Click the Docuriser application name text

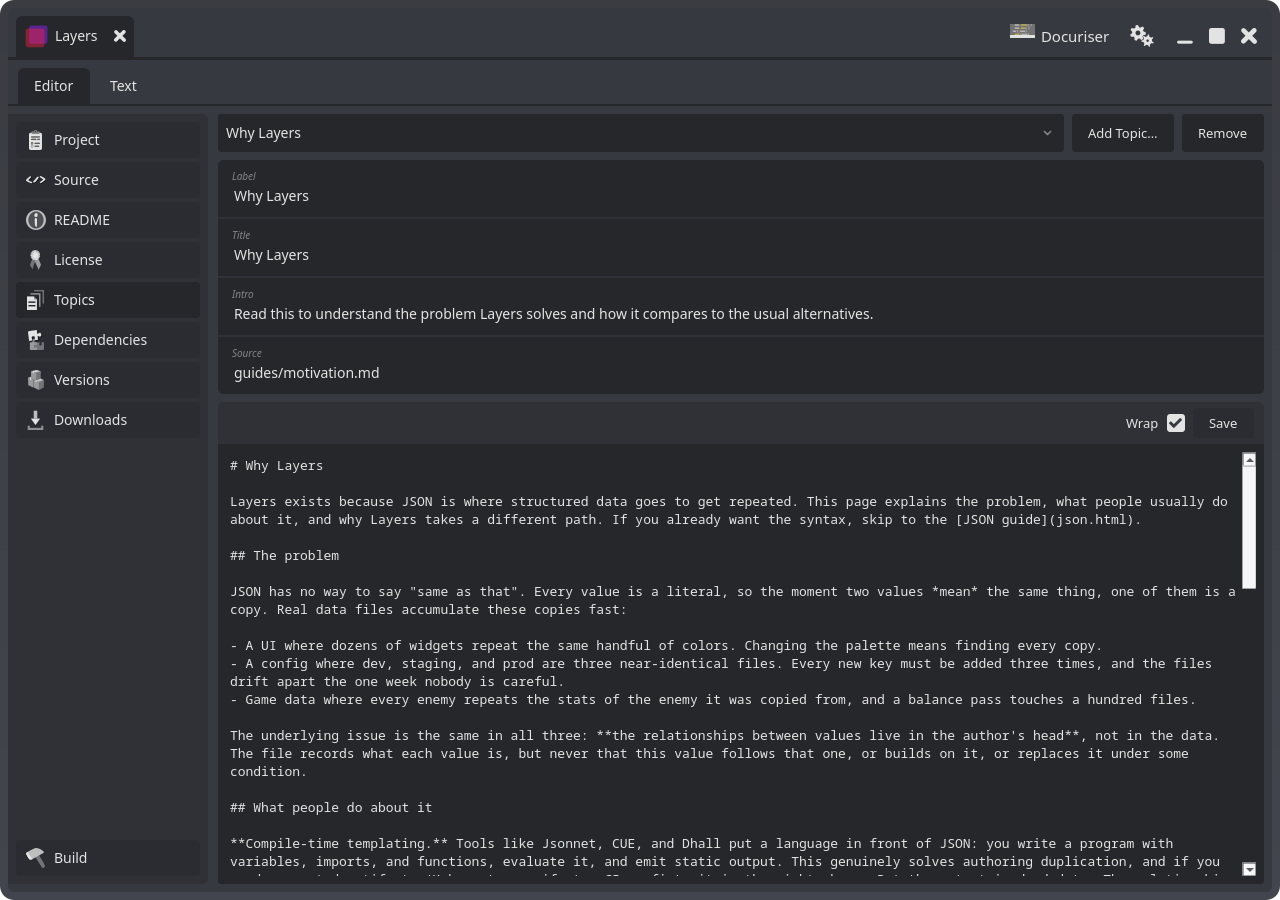click(1075, 37)
